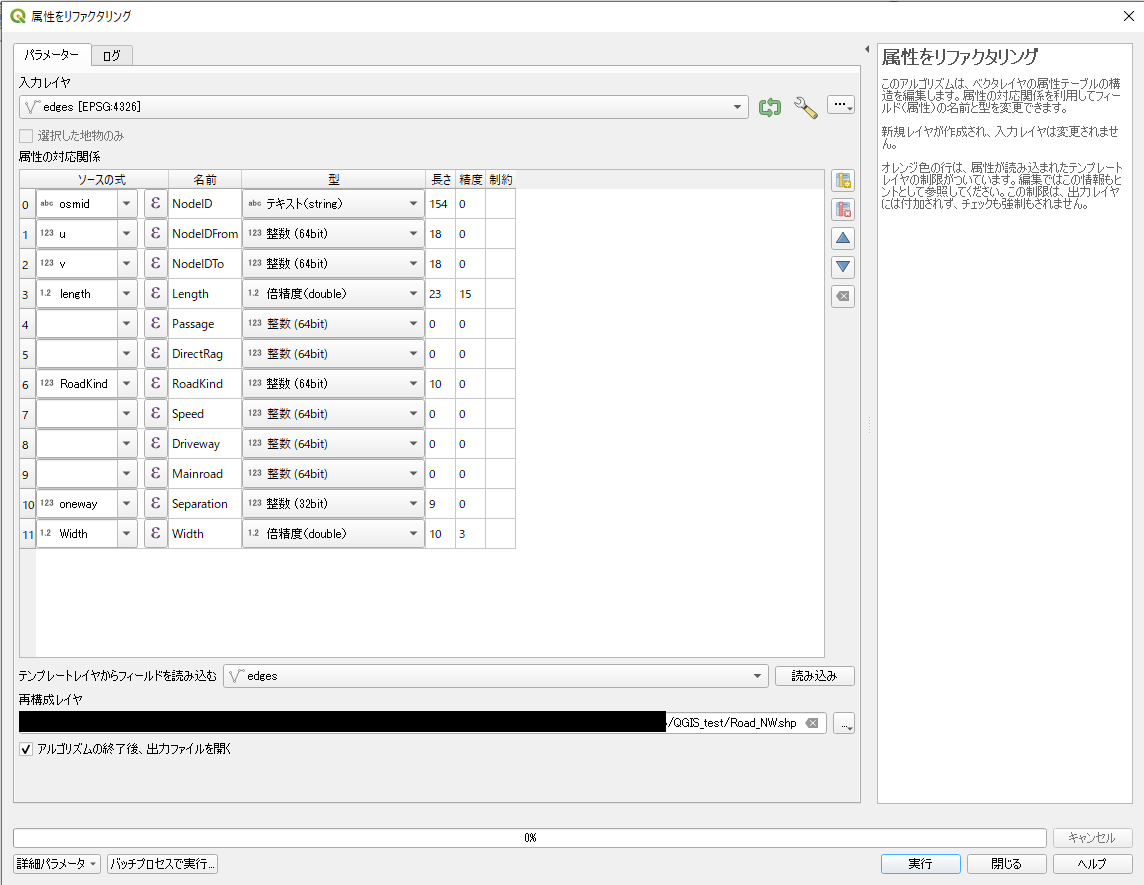1144x885 pixels.
Task: Click the 読み込み button
Action: (814, 676)
